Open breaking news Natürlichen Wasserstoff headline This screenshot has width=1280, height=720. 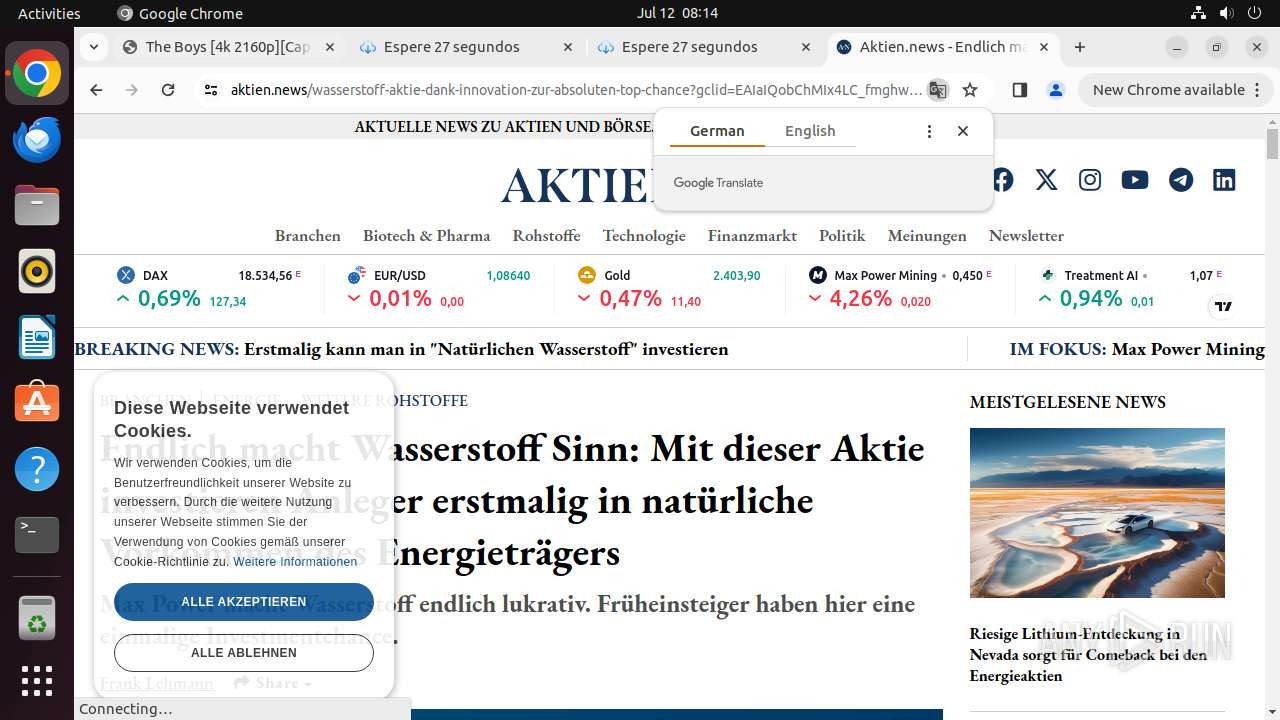tap(486, 349)
